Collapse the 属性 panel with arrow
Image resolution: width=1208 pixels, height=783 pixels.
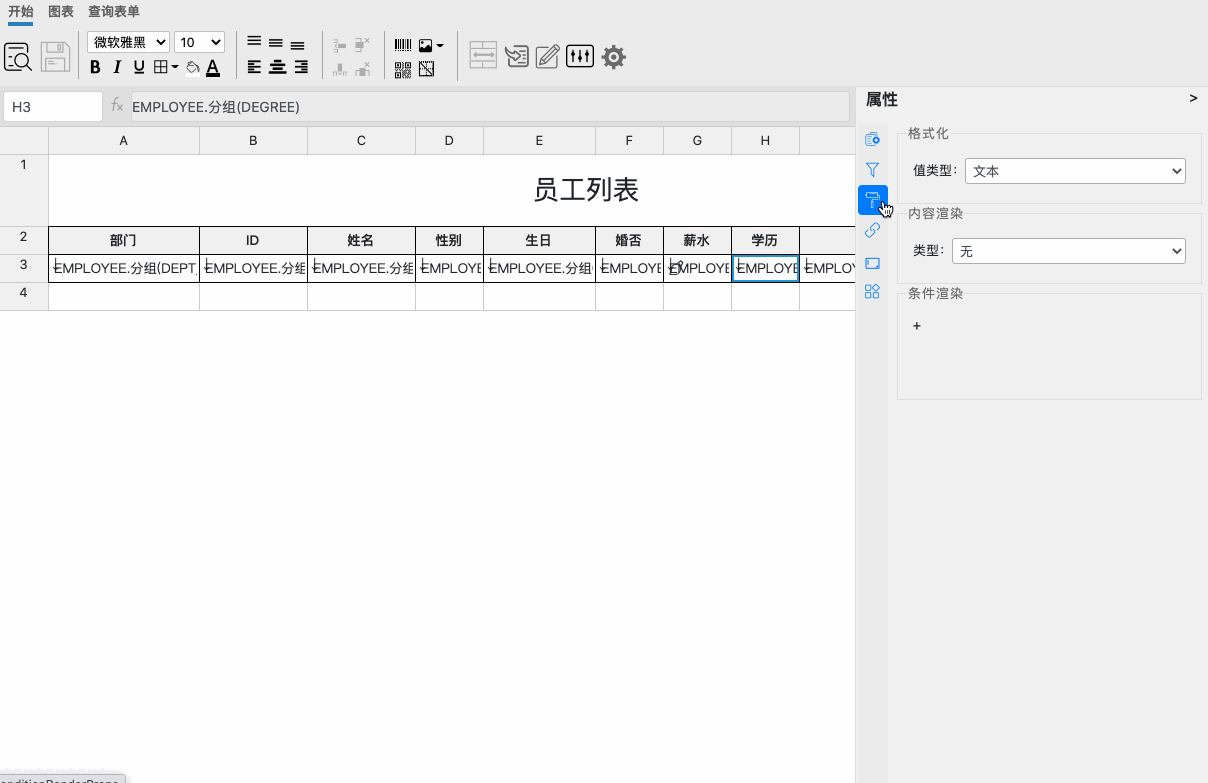1193,98
